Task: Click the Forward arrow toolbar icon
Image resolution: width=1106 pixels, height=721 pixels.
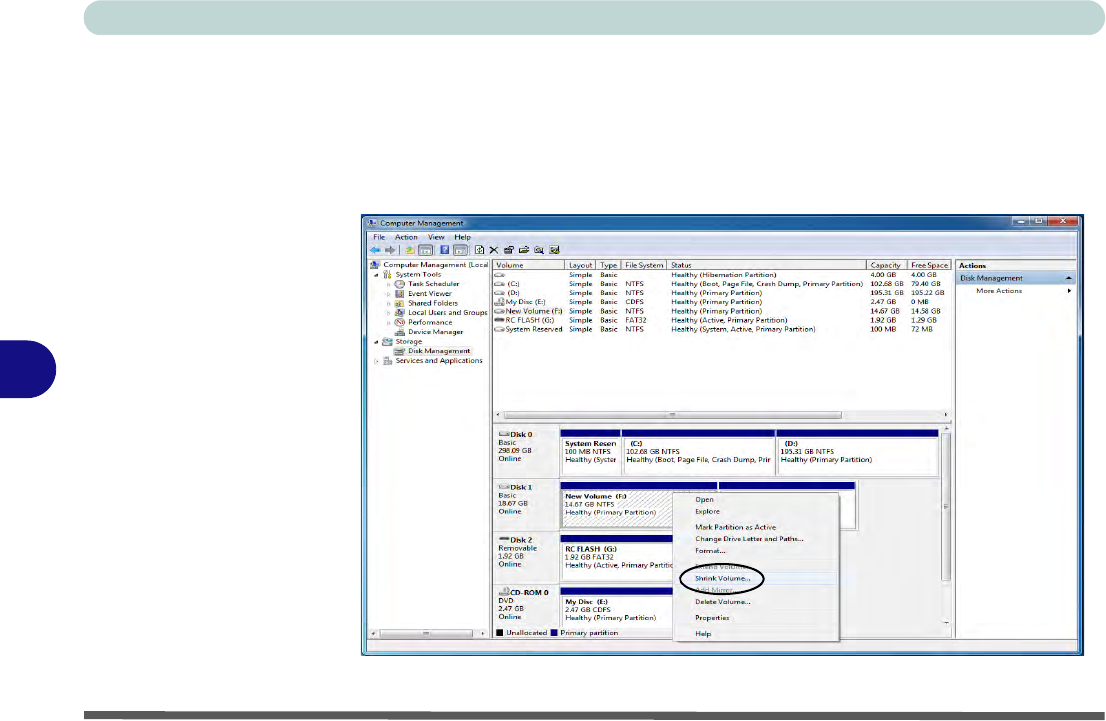Action: (388, 250)
